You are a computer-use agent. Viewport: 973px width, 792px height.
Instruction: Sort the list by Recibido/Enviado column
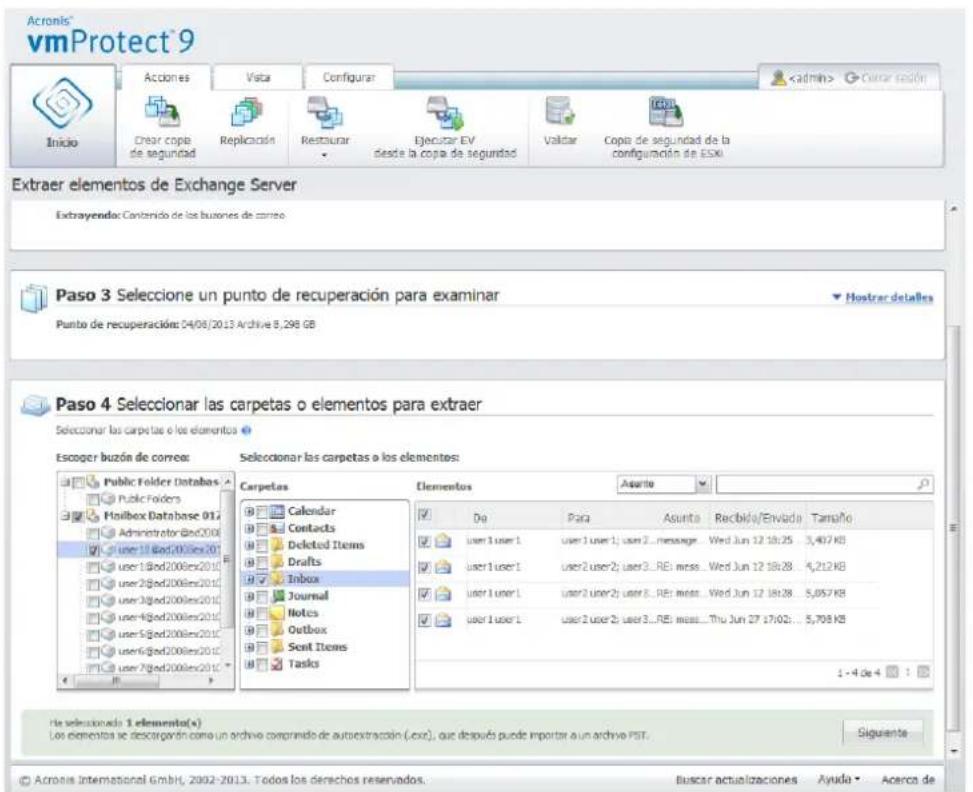pyautogui.click(x=758, y=518)
